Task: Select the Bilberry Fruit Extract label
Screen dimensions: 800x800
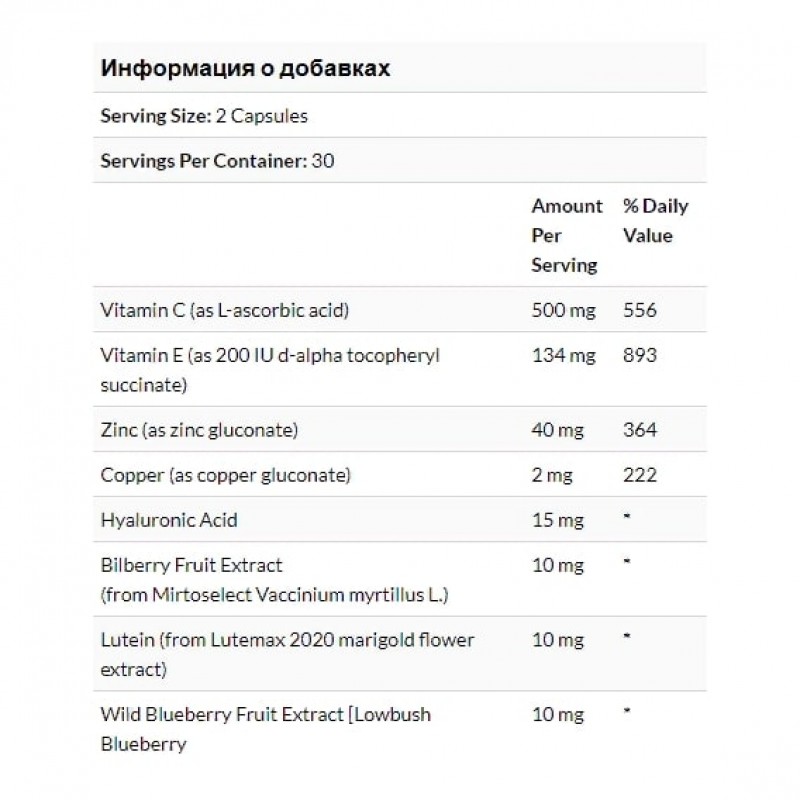Action: click(x=192, y=566)
